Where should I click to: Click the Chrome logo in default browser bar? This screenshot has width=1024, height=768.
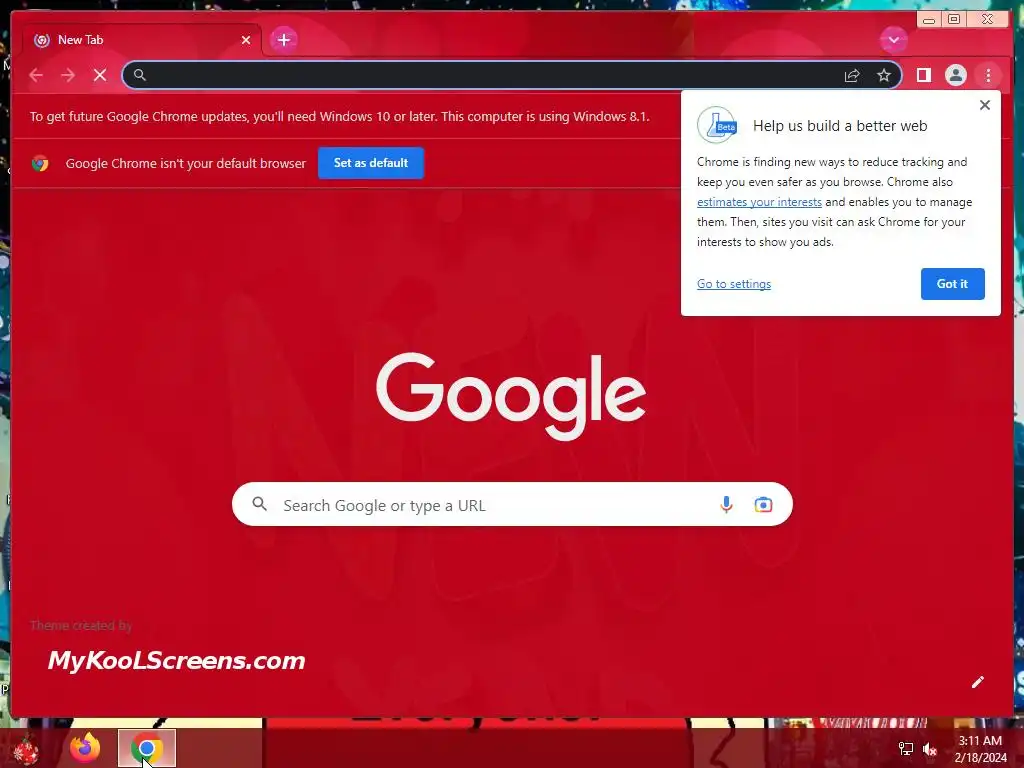point(40,163)
